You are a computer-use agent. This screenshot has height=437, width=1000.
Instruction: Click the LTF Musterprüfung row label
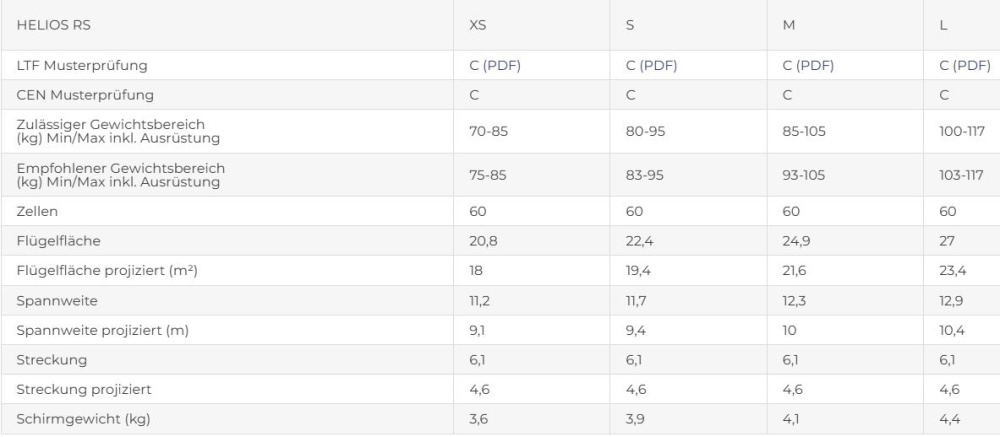click(x=82, y=66)
